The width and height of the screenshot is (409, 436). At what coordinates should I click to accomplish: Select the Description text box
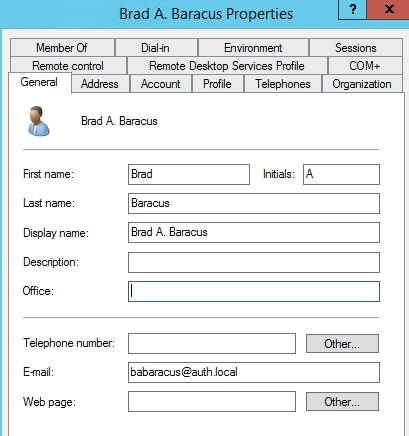pos(254,262)
